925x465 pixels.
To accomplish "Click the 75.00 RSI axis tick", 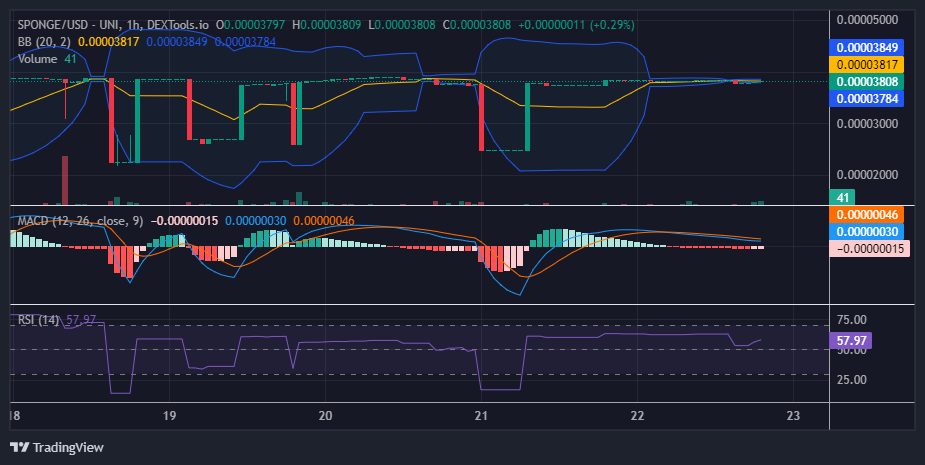I will [852, 320].
